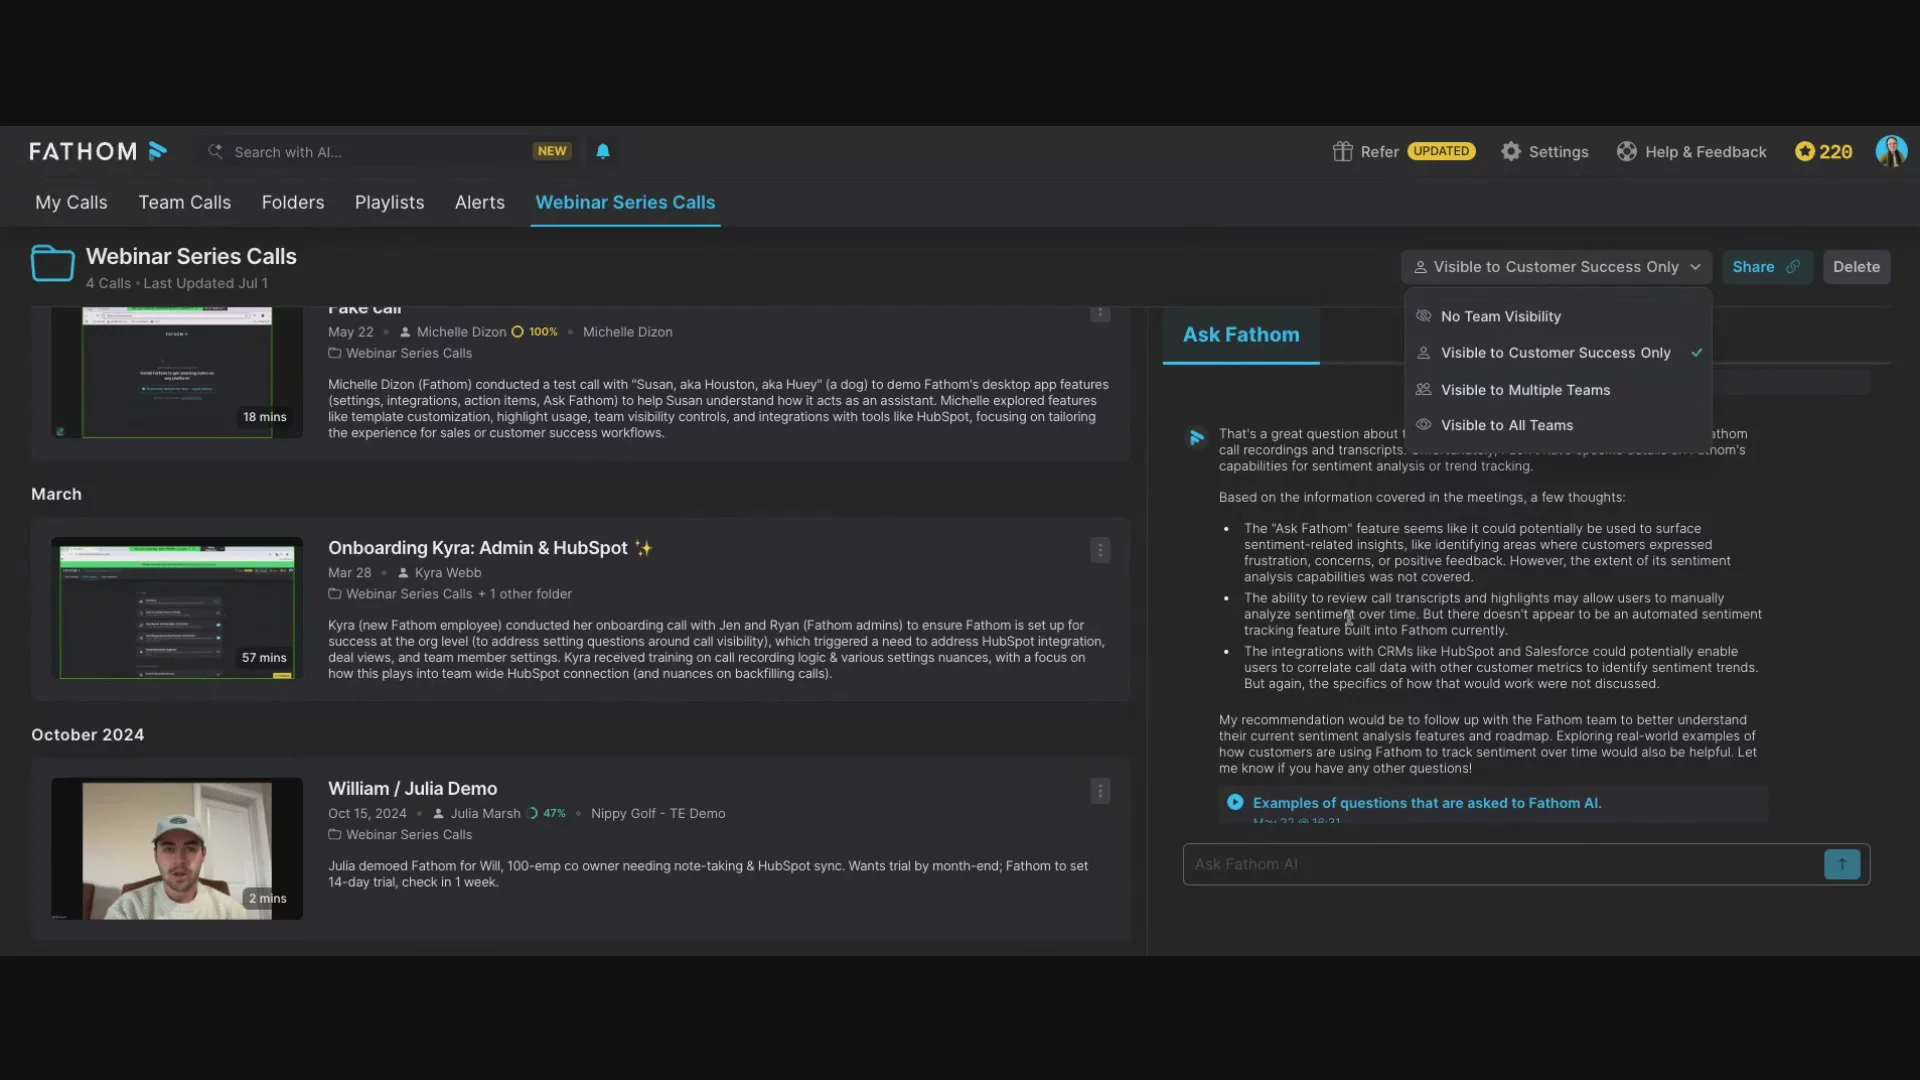Click the '4 Calls · Last Updated Jul 1' text
Screen dimensions: 1920x1080
point(177,284)
